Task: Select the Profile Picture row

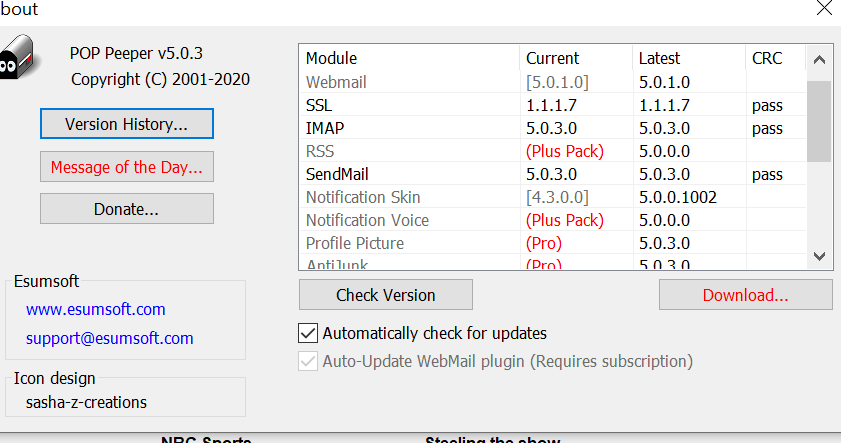Action: [552, 243]
